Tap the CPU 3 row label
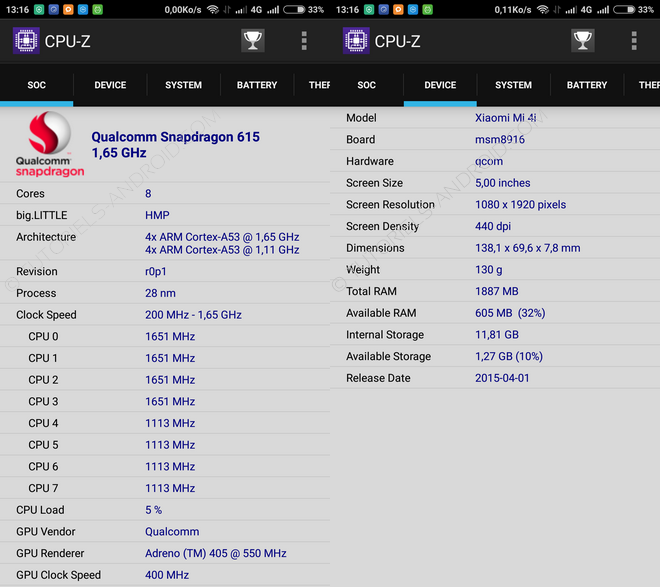This screenshot has width=660, height=587. coord(43,401)
